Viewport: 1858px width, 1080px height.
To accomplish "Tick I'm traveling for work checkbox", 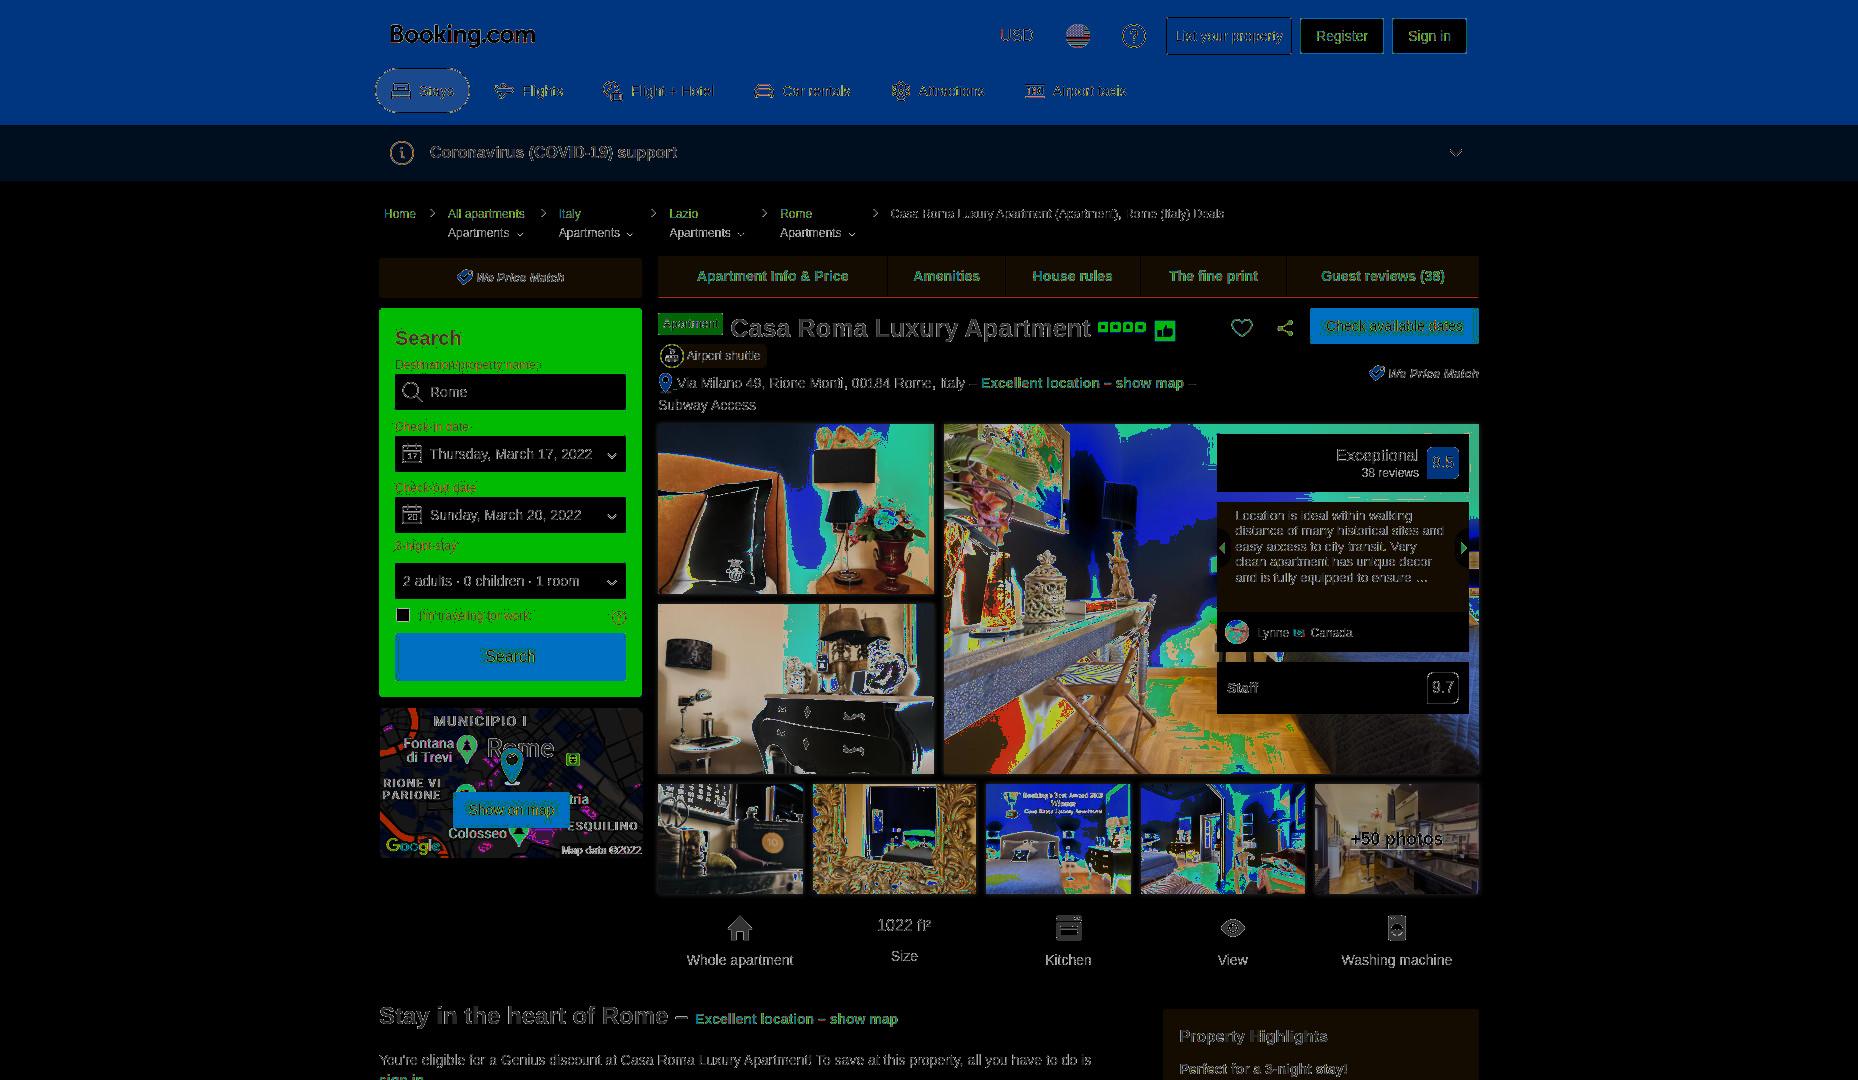I will (x=403, y=615).
